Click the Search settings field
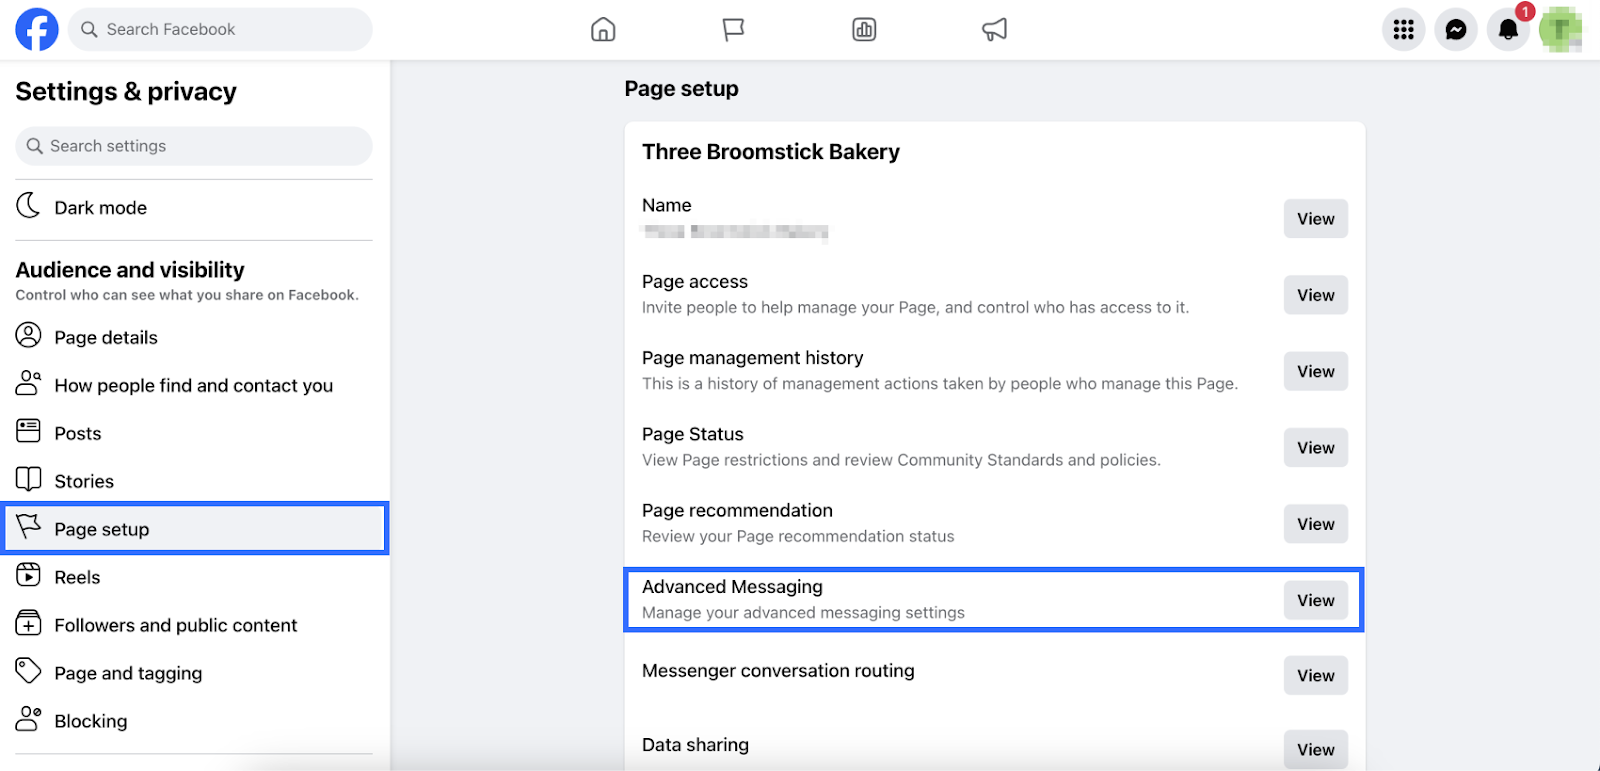 [x=194, y=146]
